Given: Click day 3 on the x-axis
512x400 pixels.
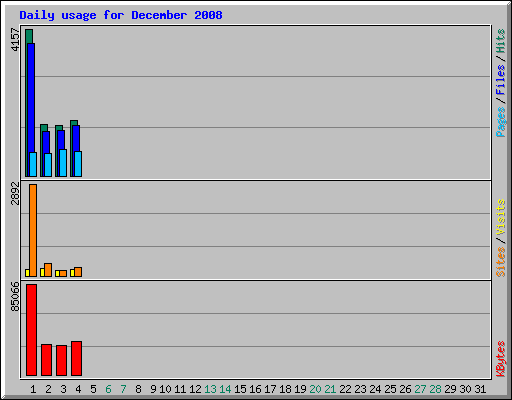Looking at the screenshot, I should point(63,389).
